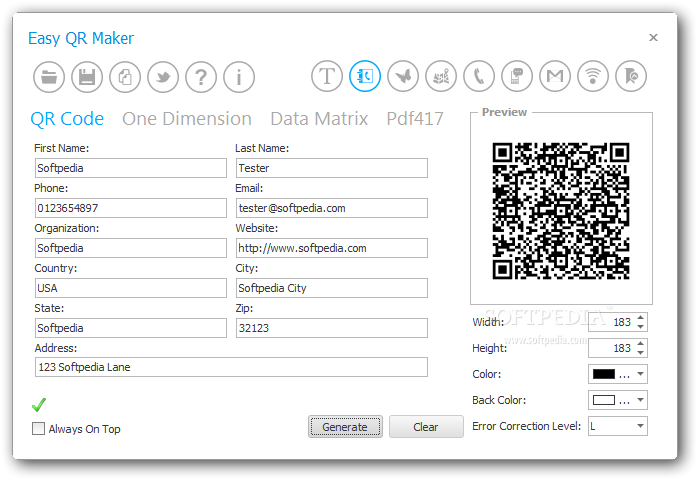The width and height of the screenshot is (698, 480).
Task: Copy the code using the clipboard icon
Action: point(125,77)
